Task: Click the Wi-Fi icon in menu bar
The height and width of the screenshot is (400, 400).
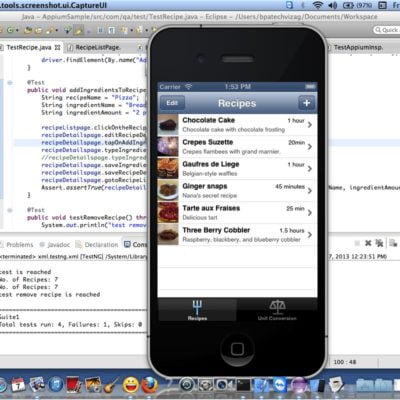Action: 318,5
